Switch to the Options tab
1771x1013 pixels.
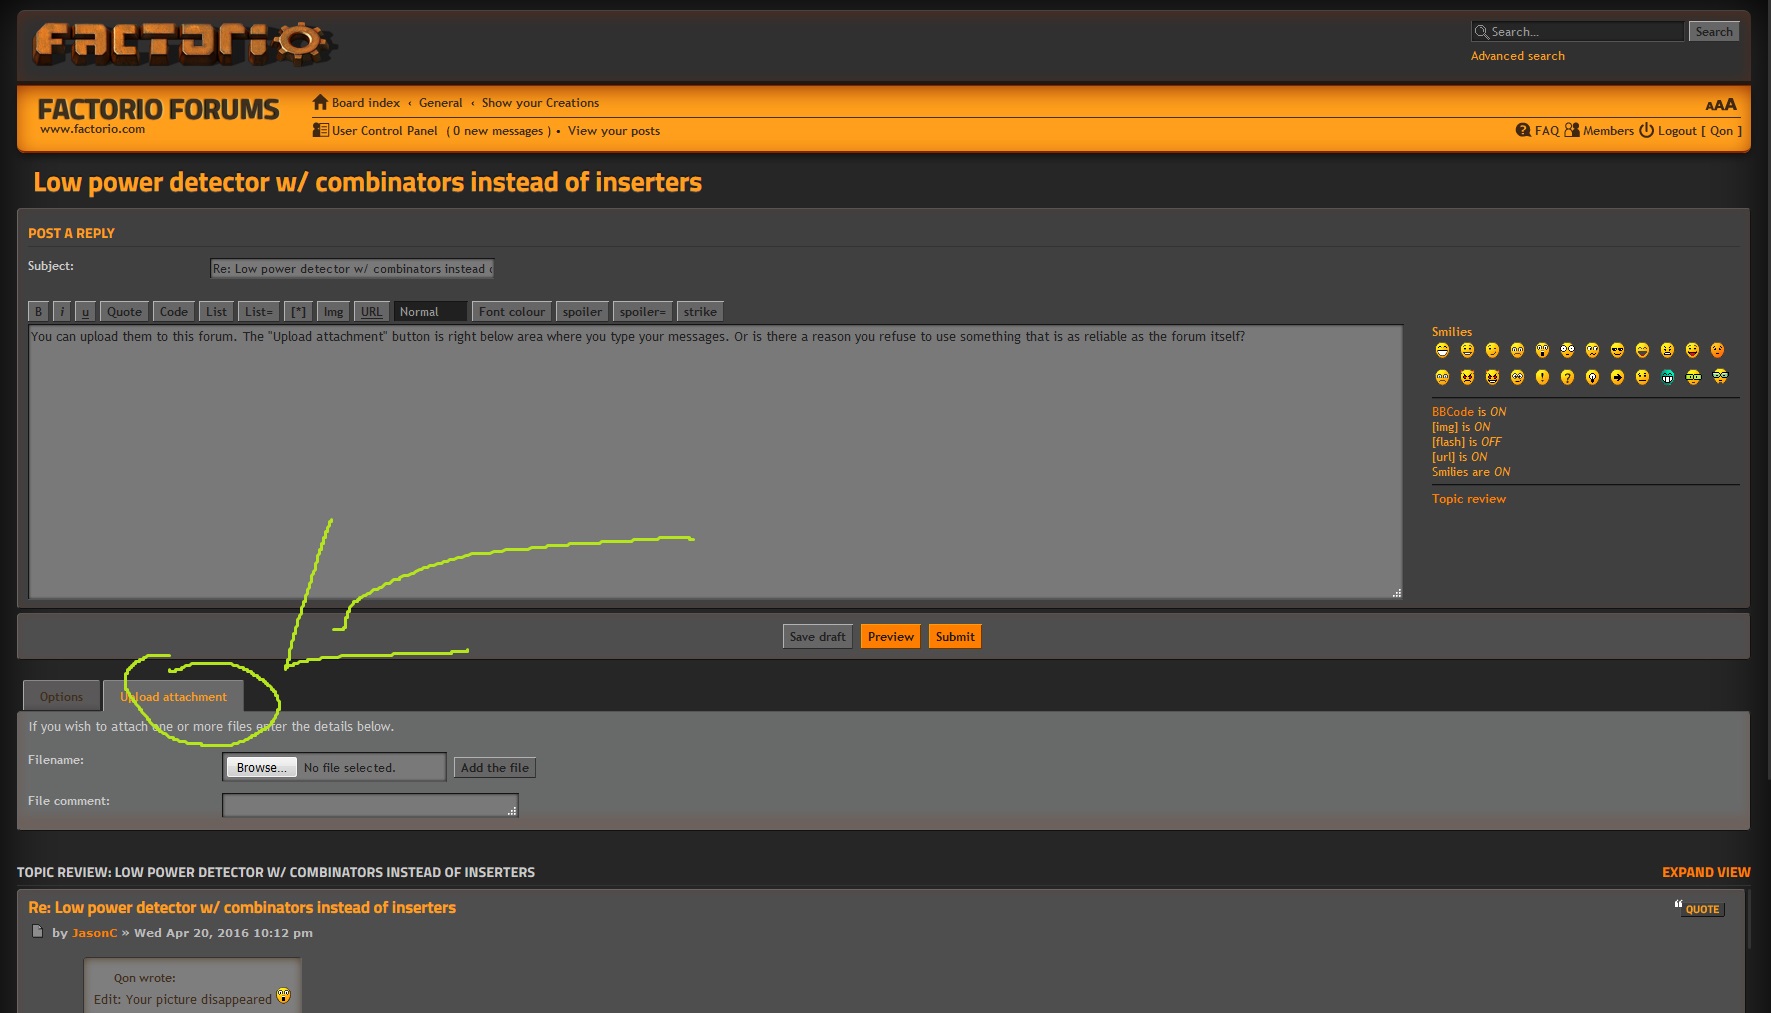61,697
